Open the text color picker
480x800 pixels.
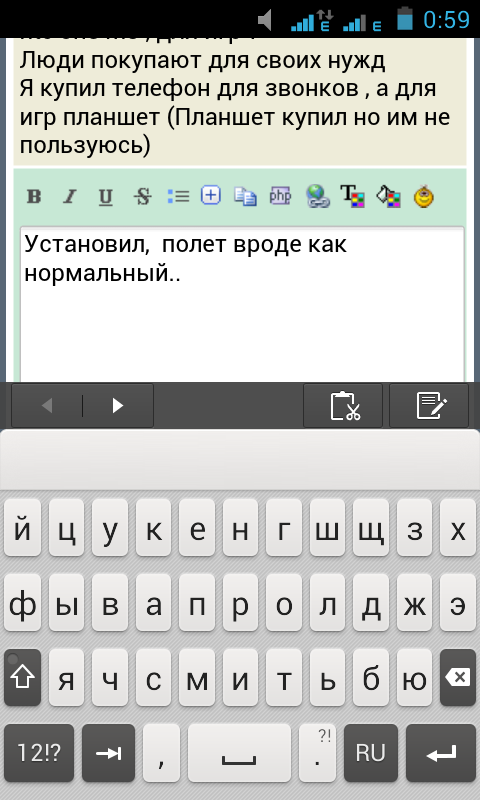pyautogui.click(x=352, y=196)
